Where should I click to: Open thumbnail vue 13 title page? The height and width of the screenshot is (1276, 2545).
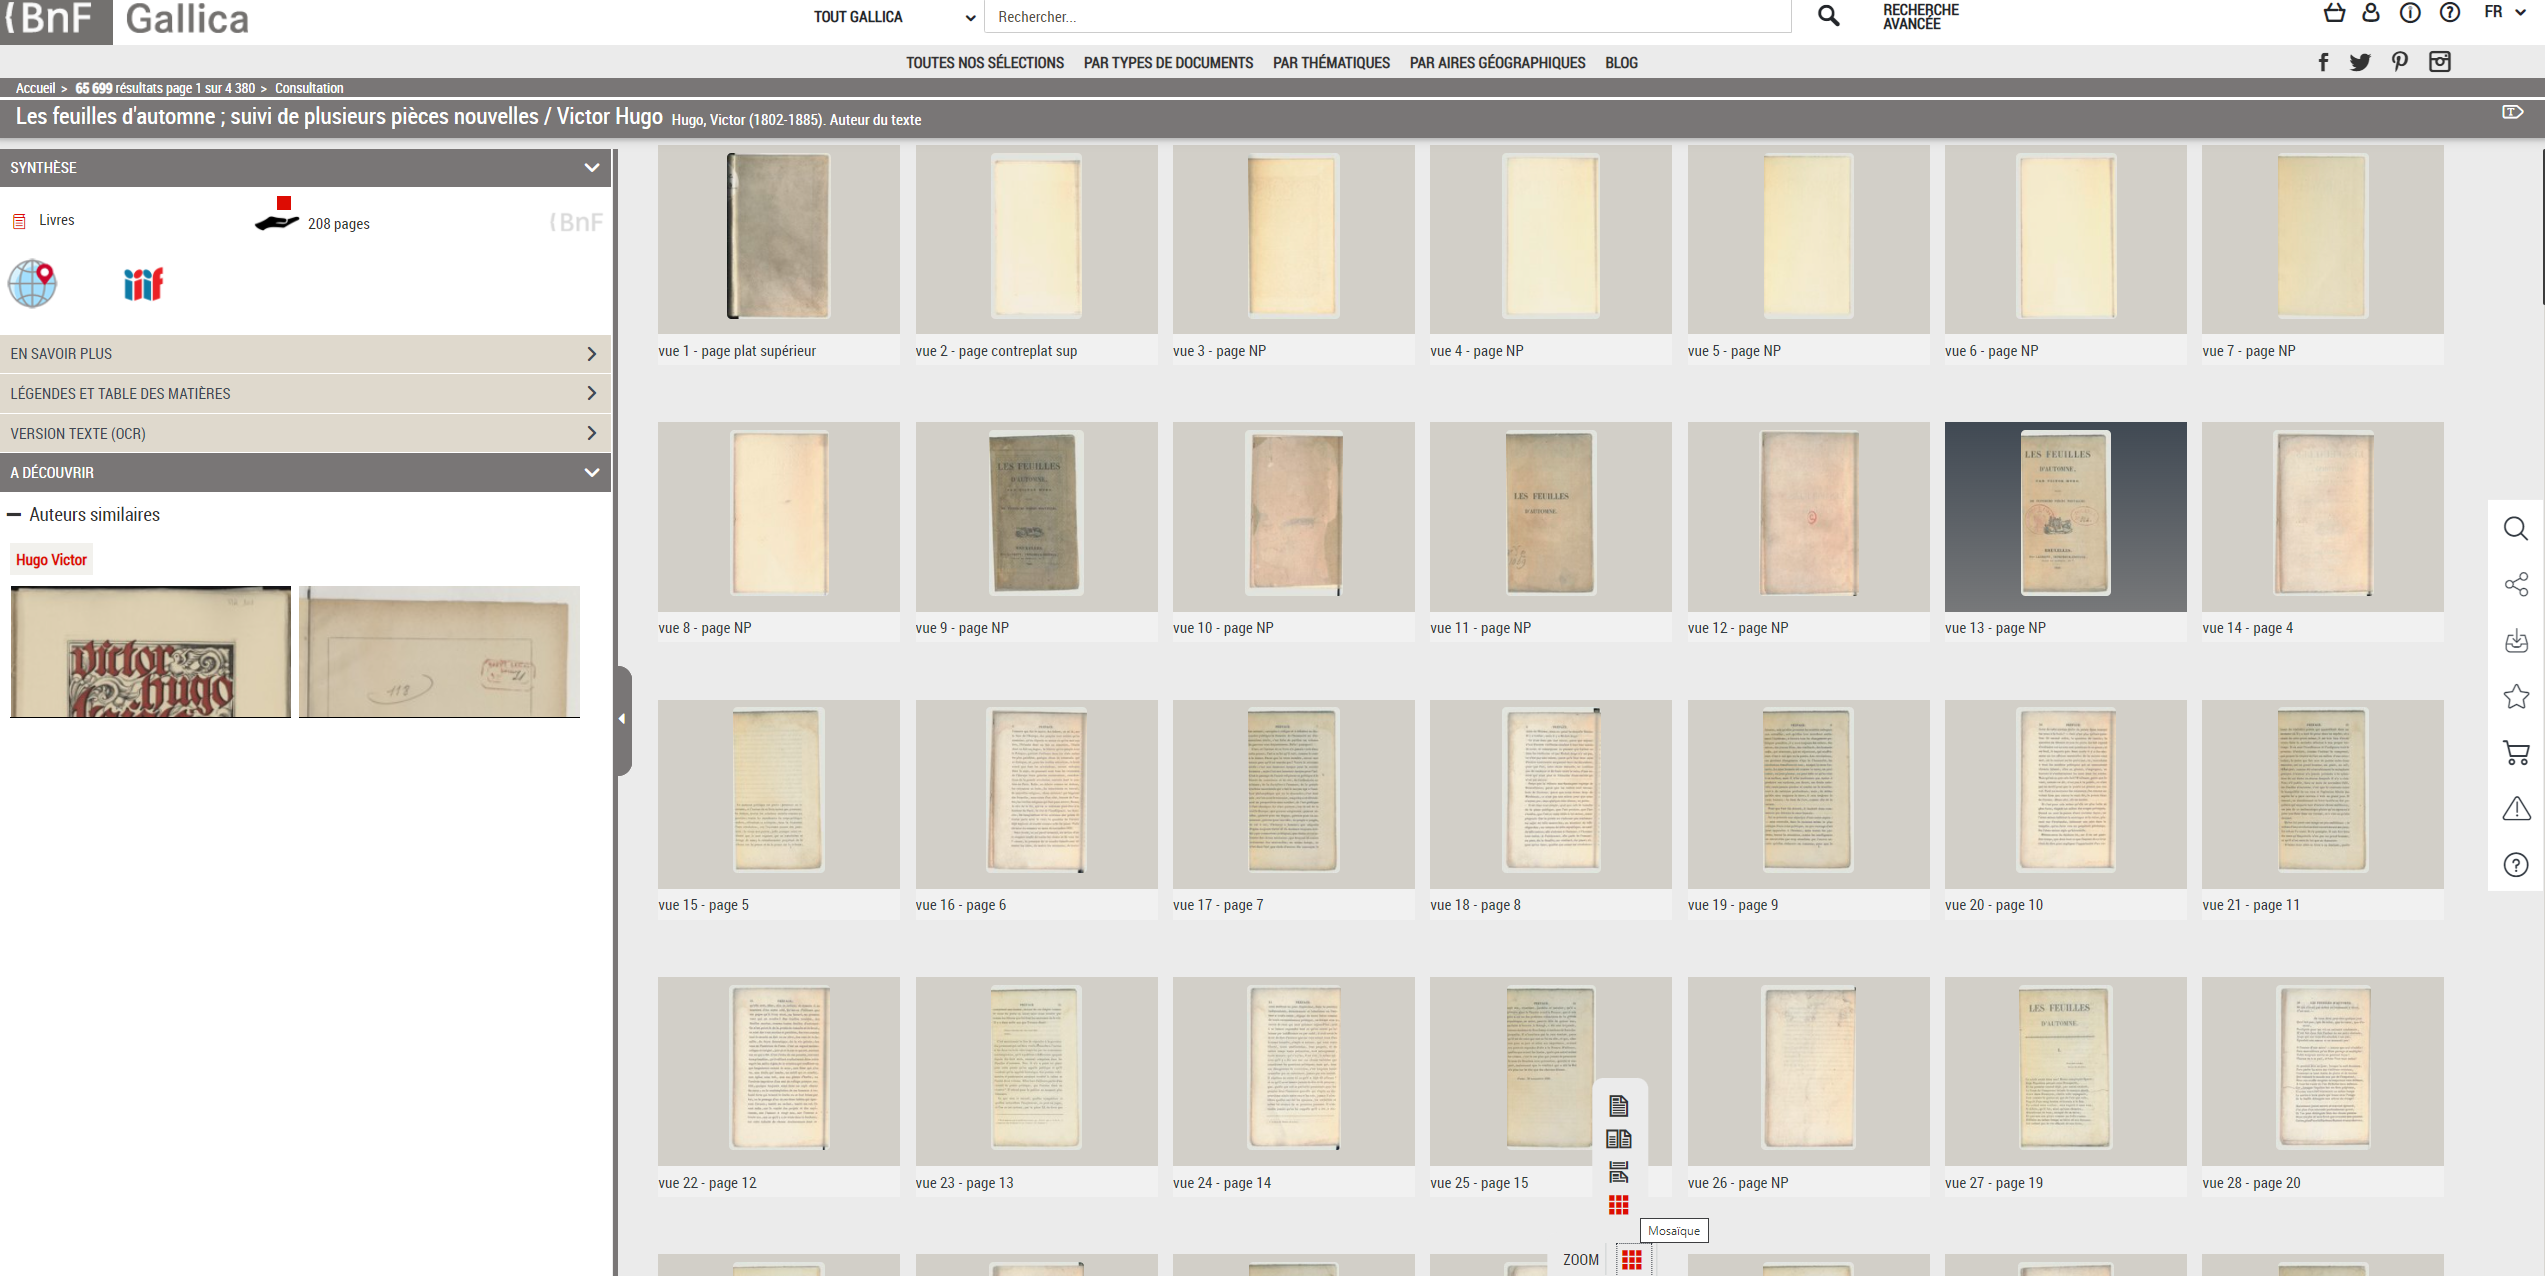(x=2065, y=516)
